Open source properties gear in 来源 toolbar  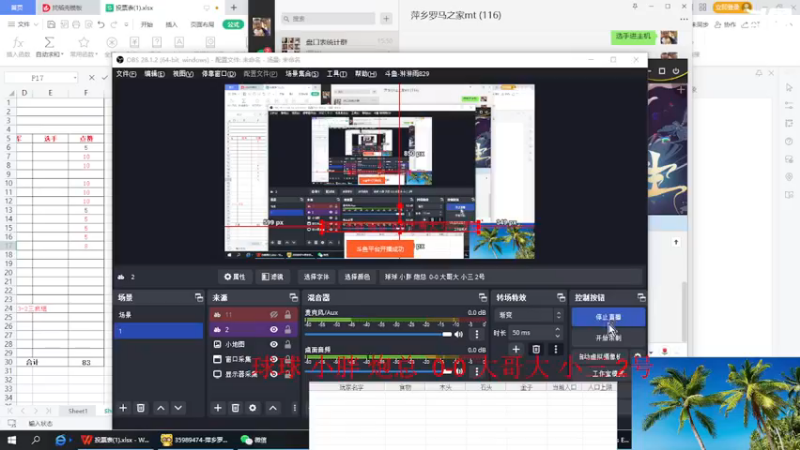click(253, 408)
